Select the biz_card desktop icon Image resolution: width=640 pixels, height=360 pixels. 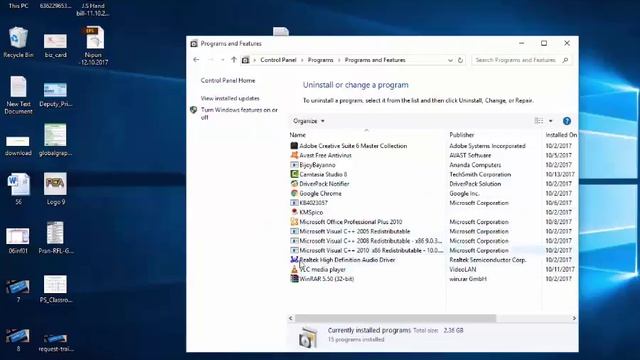56,46
